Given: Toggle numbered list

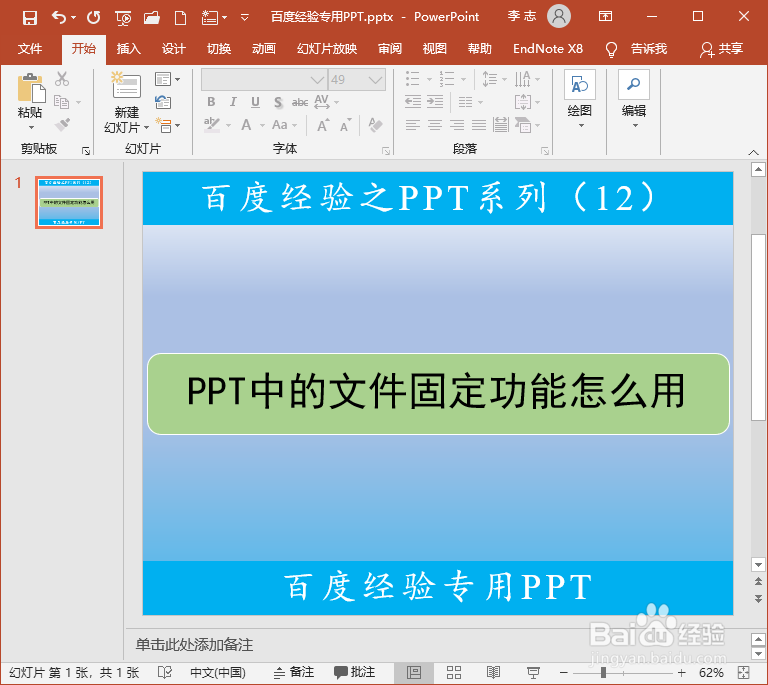Looking at the screenshot, I should pos(447,79).
